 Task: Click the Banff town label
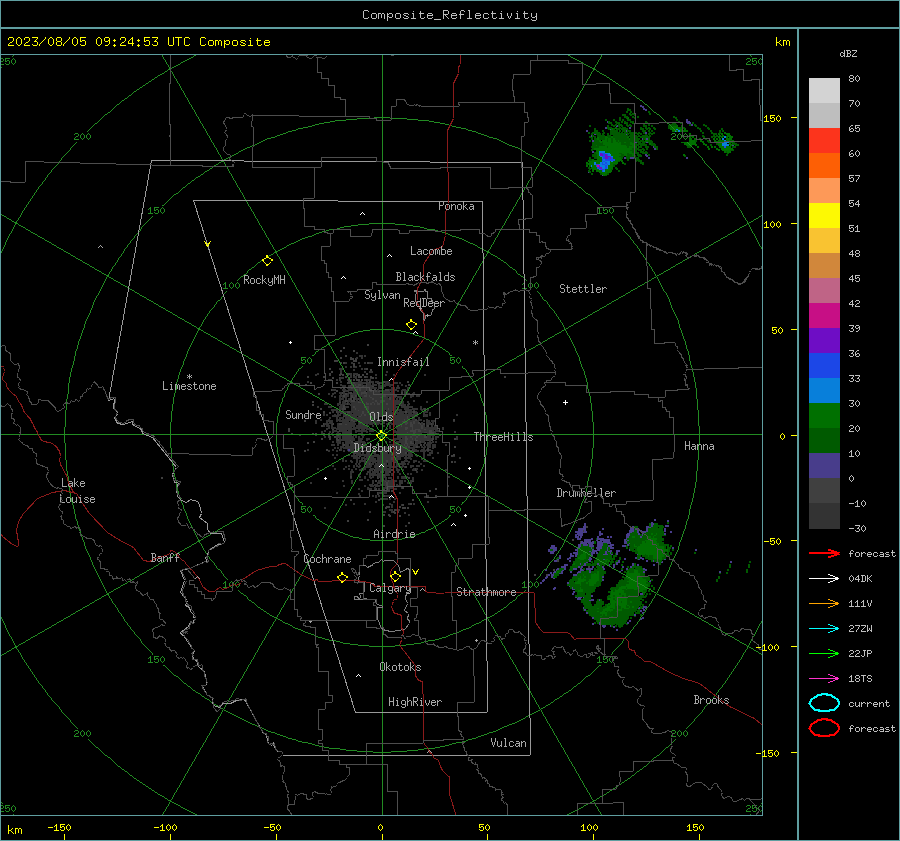coord(165,558)
